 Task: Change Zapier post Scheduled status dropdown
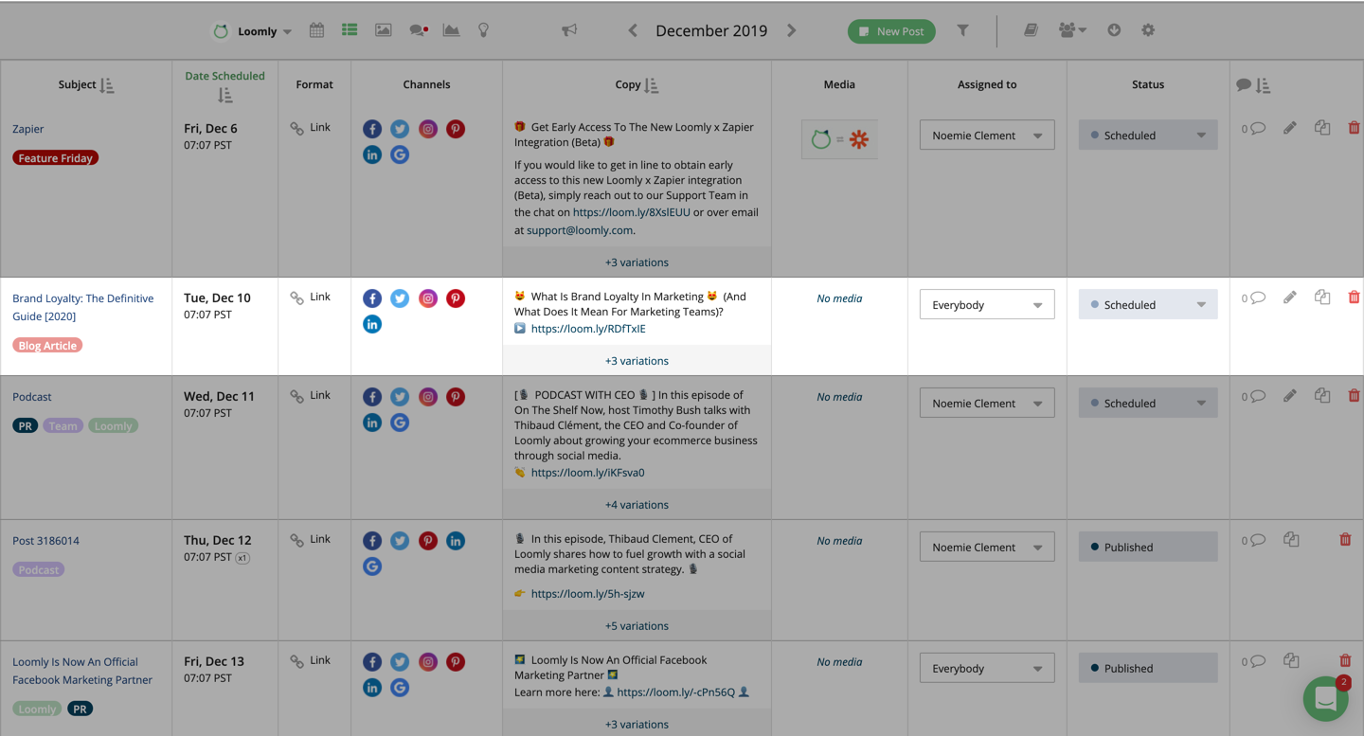pyautogui.click(x=1148, y=135)
